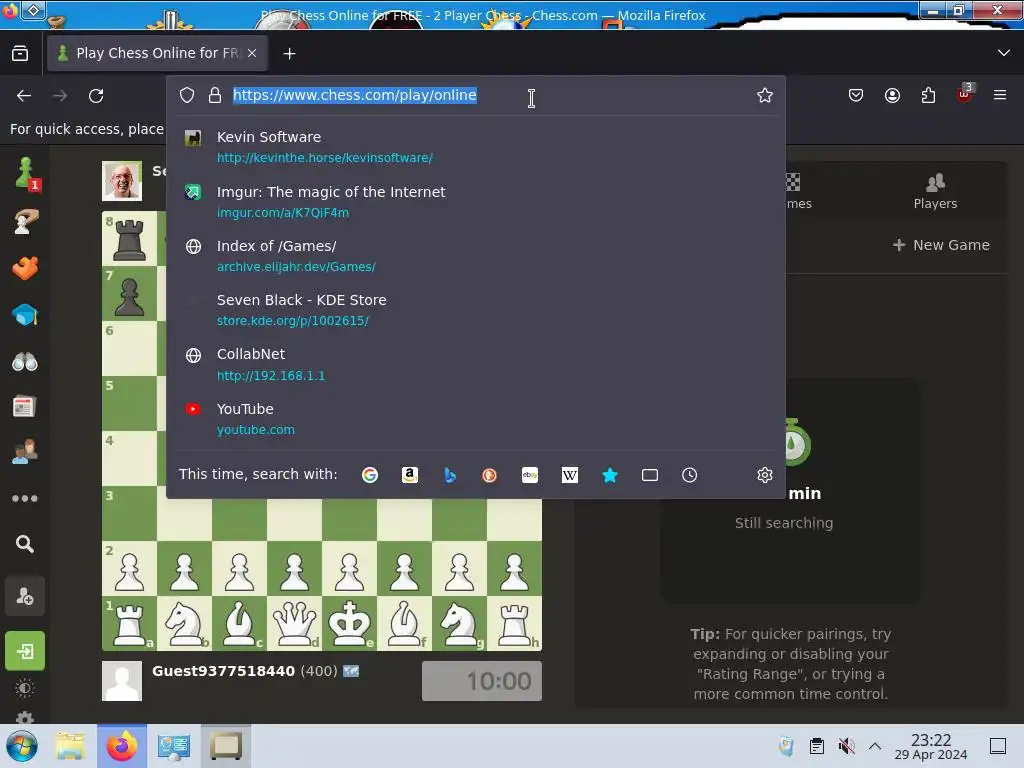1024x768 pixels.
Task: Click the show desktop button
Action: [998, 746]
